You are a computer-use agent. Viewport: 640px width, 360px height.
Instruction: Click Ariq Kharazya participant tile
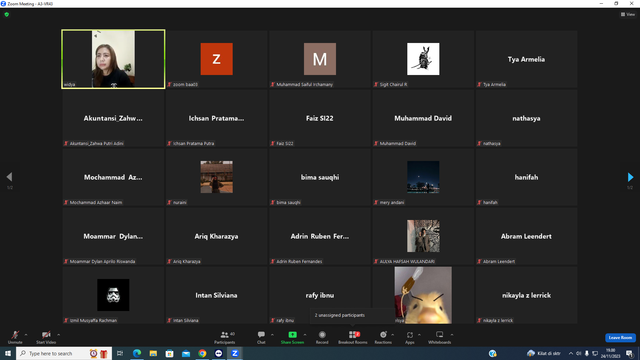pyautogui.click(x=216, y=236)
